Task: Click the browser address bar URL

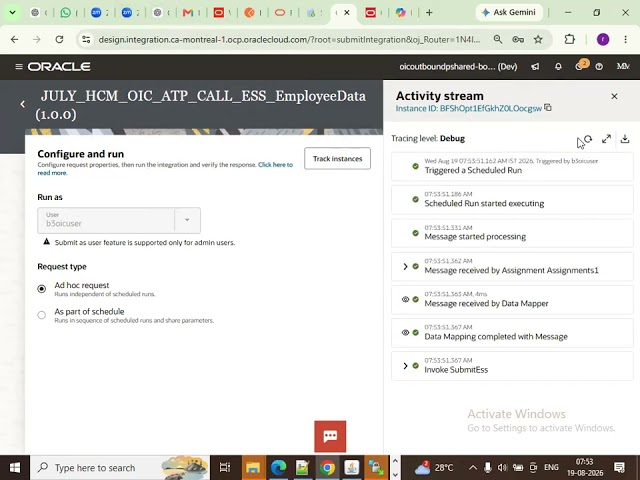Action: [x=289, y=39]
